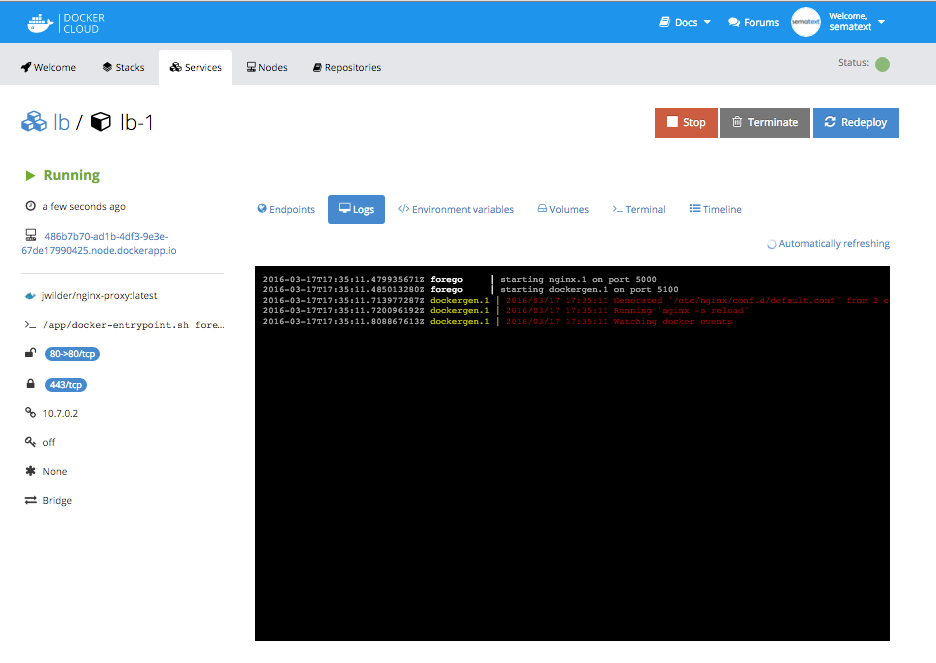The height and width of the screenshot is (663, 936).
Task: Stop the lb-1 container
Action: (686, 123)
